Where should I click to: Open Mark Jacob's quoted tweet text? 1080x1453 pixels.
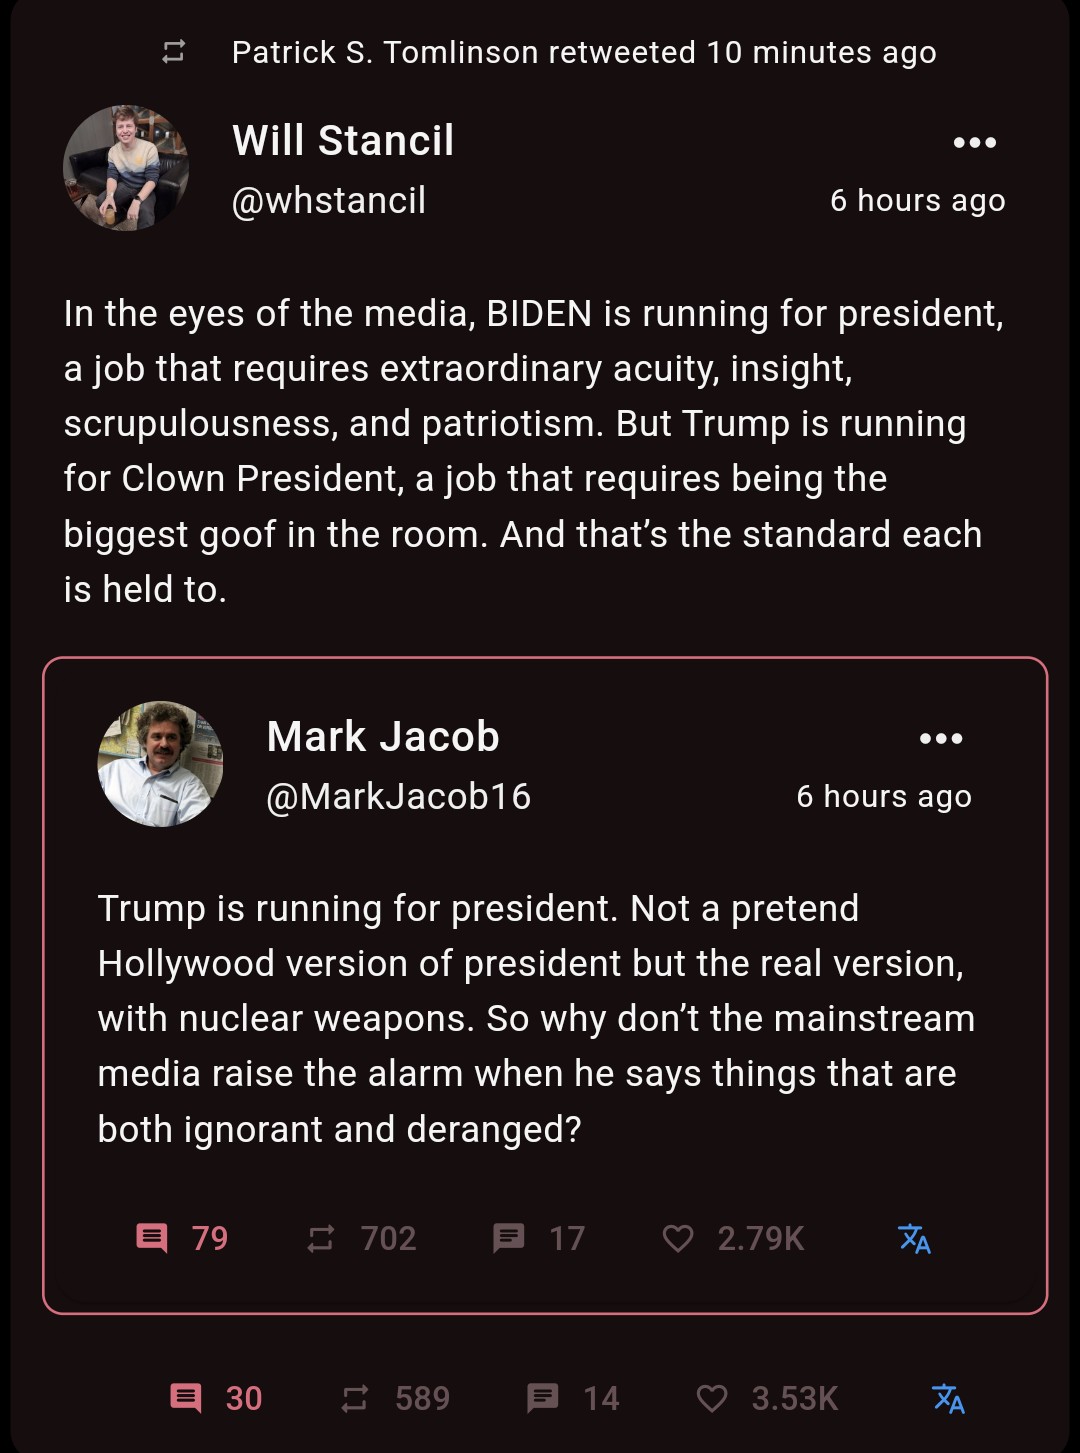click(x=536, y=1019)
